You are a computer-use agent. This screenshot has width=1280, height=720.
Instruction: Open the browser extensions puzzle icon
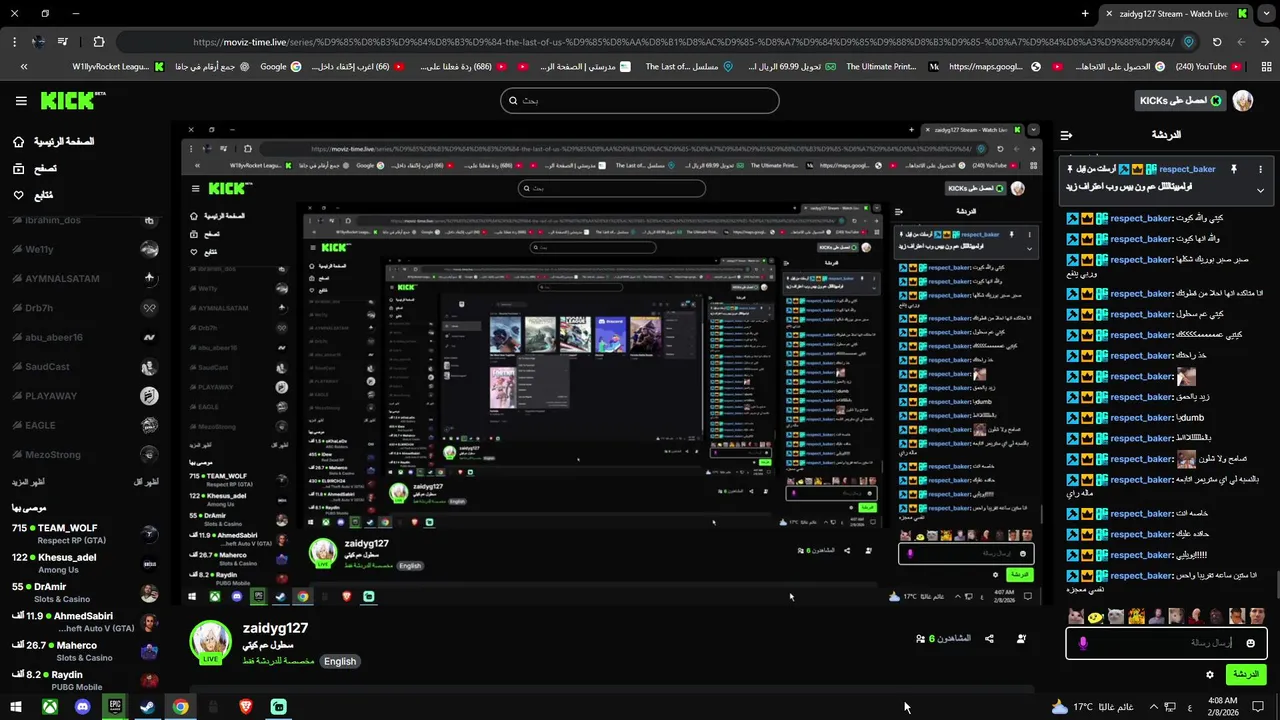click(x=98, y=42)
